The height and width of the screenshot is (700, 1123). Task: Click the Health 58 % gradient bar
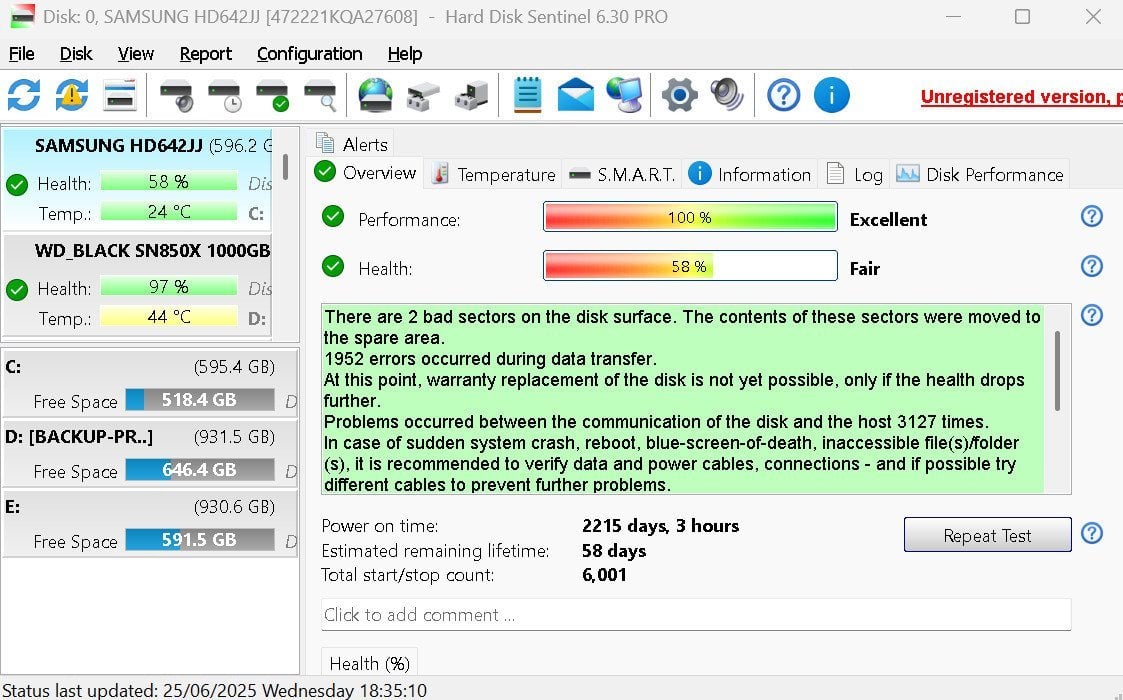[x=690, y=266]
